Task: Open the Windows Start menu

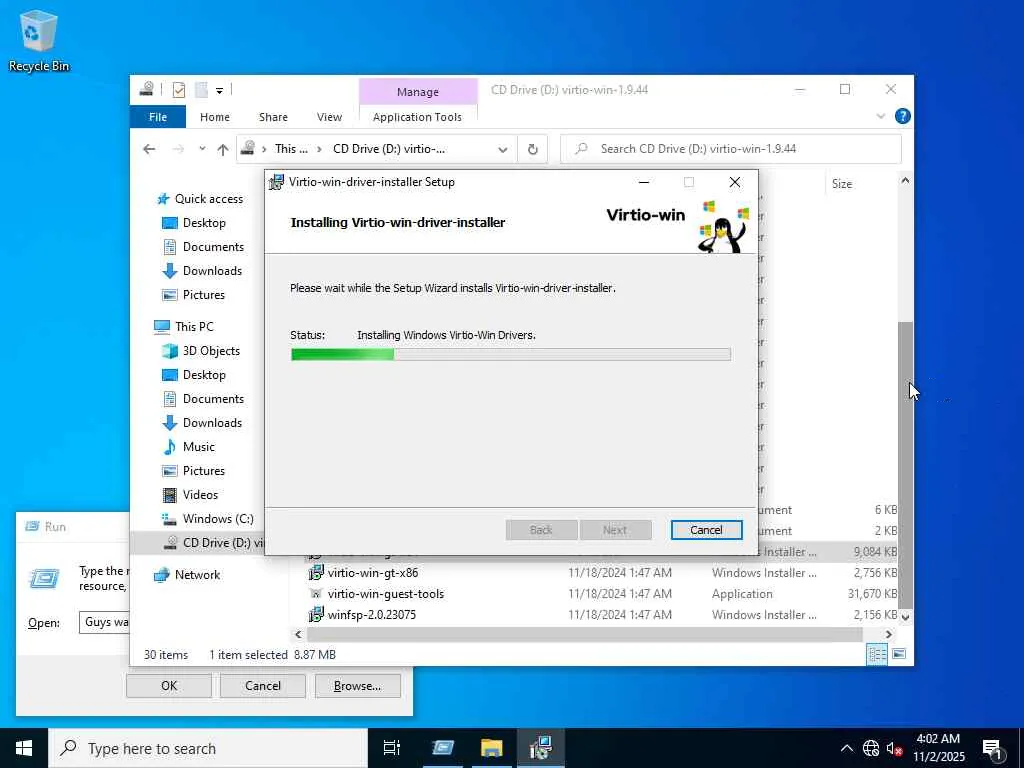Action: pyautogui.click(x=24, y=748)
